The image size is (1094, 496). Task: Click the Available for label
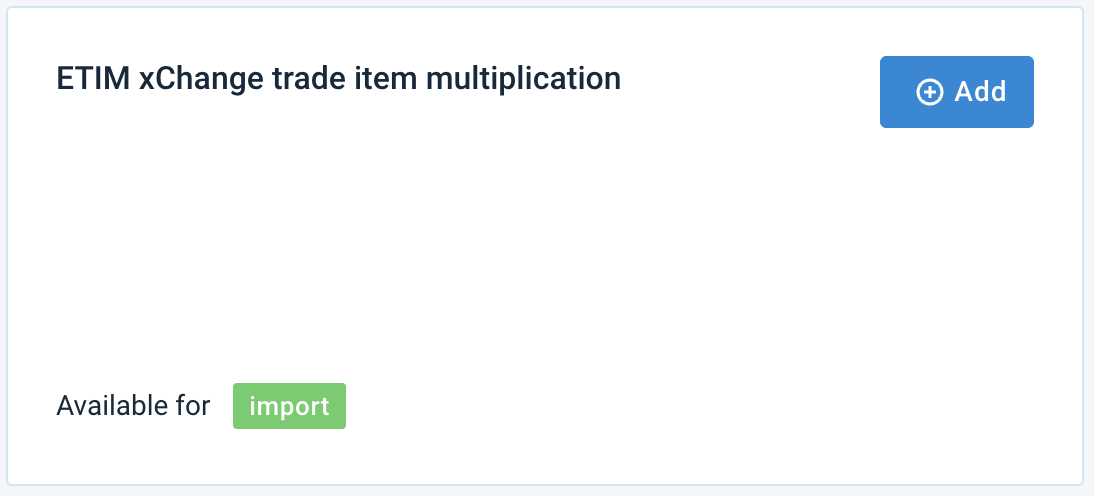133,406
